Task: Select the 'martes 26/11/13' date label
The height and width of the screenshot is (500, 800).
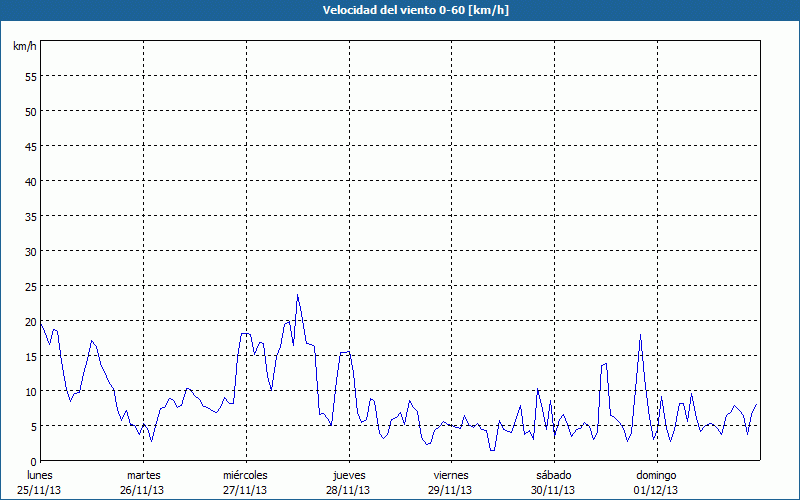Action: [x=143, y=482]
